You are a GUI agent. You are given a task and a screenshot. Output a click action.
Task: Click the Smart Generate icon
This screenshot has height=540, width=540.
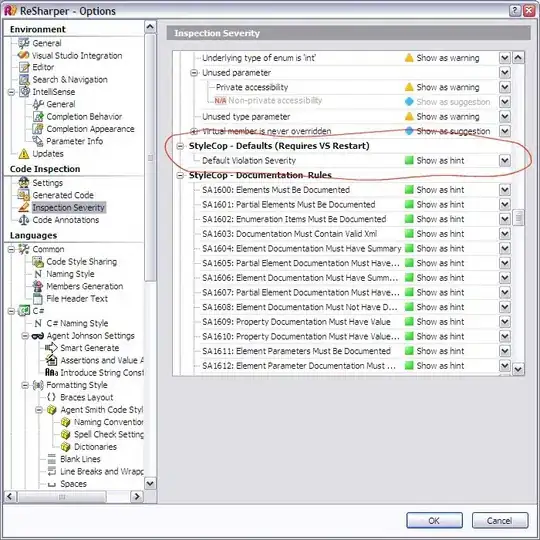[x=51, y=347]
